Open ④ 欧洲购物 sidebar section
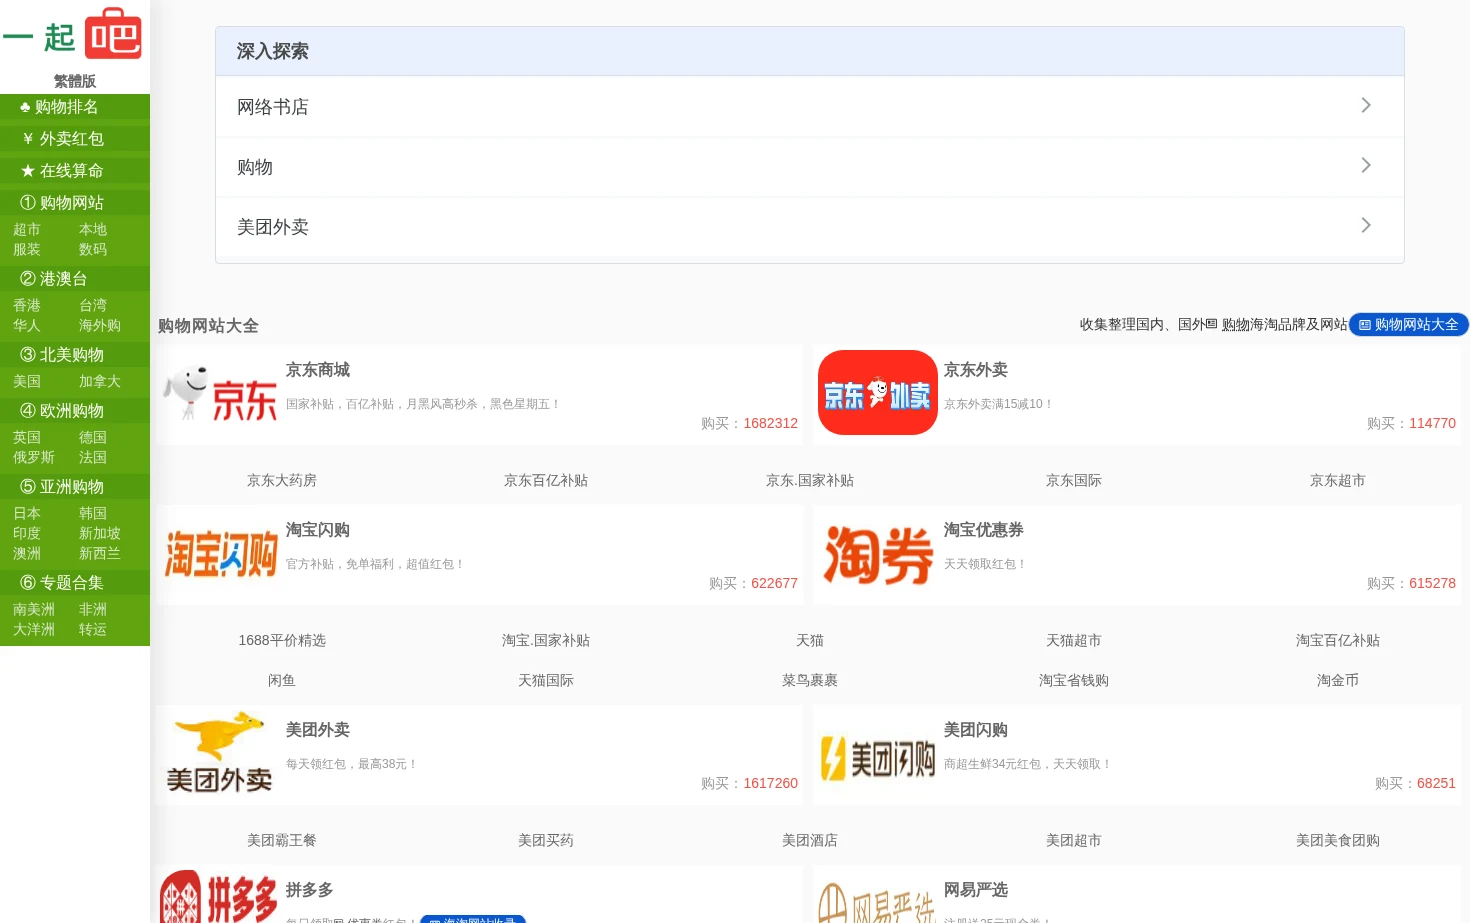Viewport: 1470px width, 923px height. click(75, 411)
